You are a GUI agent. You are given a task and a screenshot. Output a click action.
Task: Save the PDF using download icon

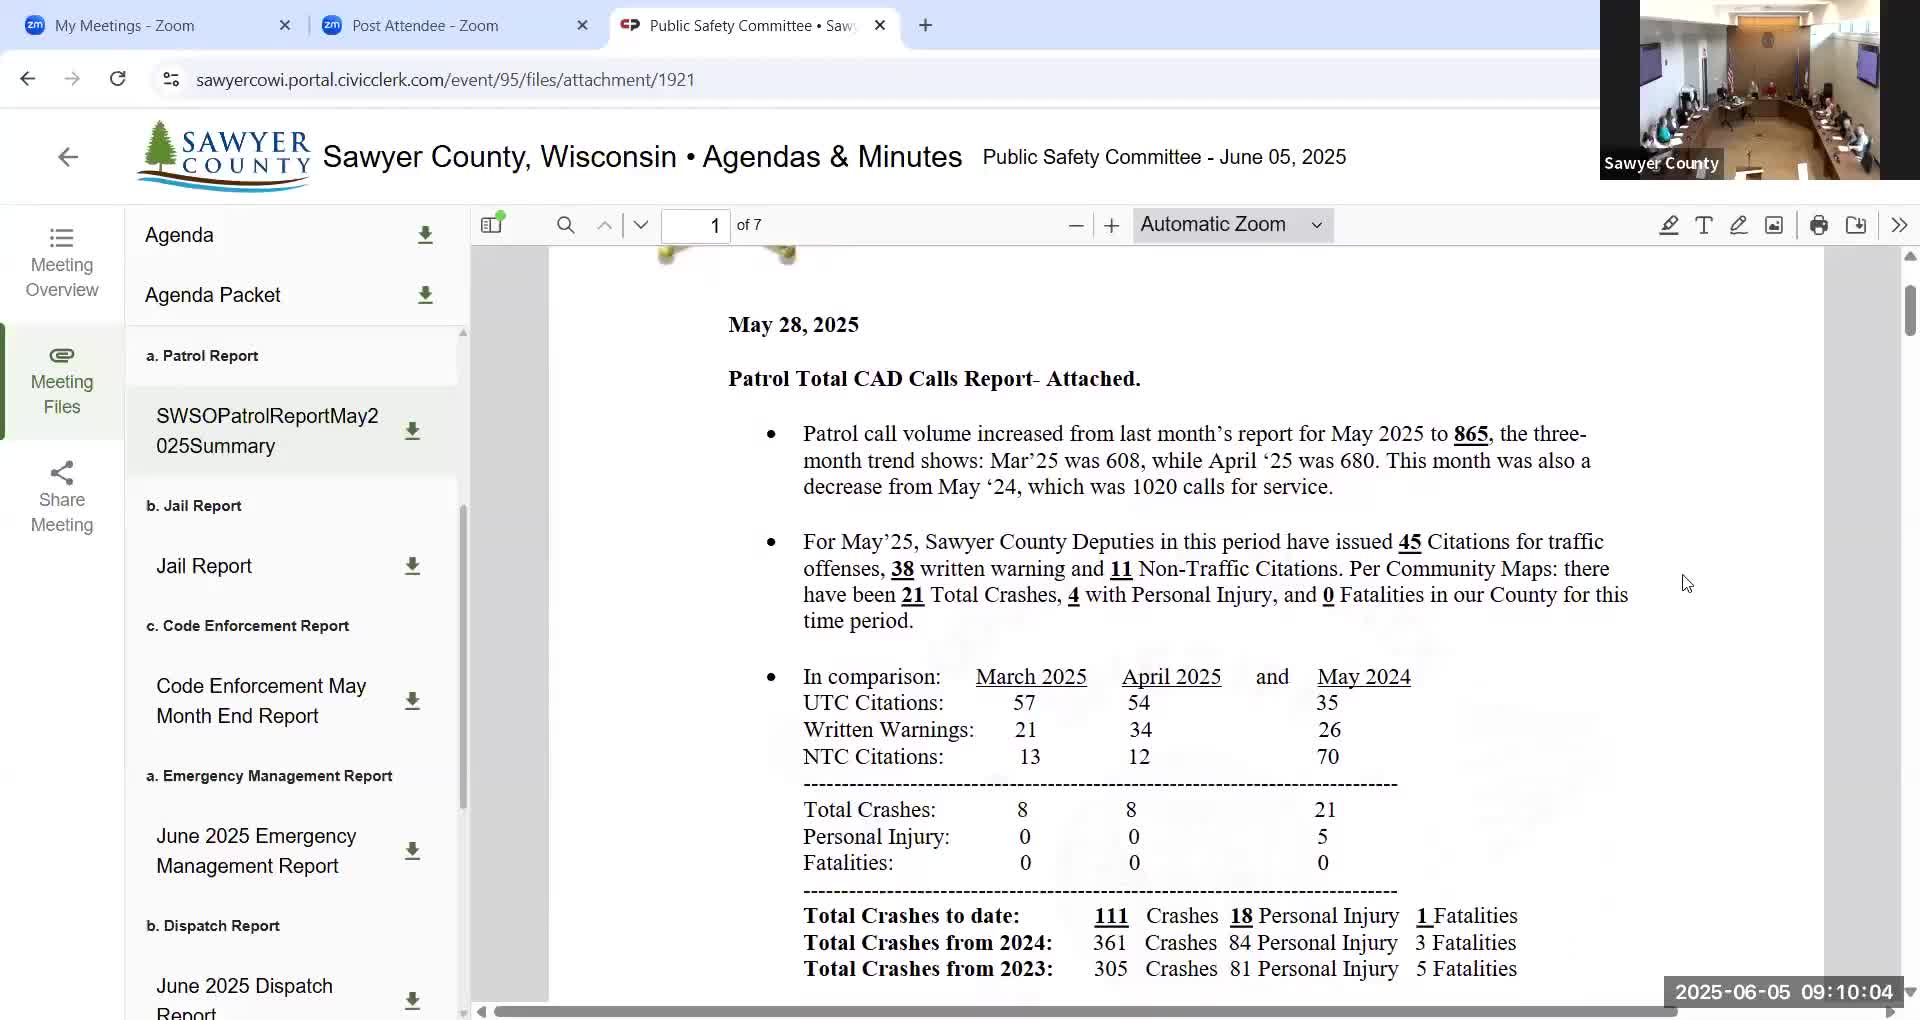(x=1855, y=225)
